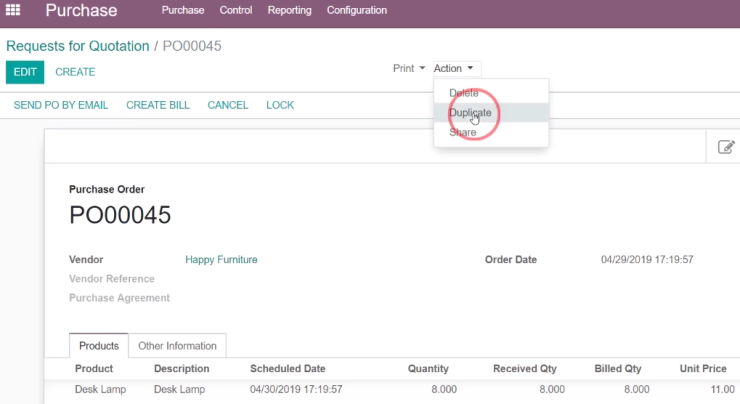Screen dimensions: 740x404
Task: Lock the order with LOCK button
Action: coord(280,105)
